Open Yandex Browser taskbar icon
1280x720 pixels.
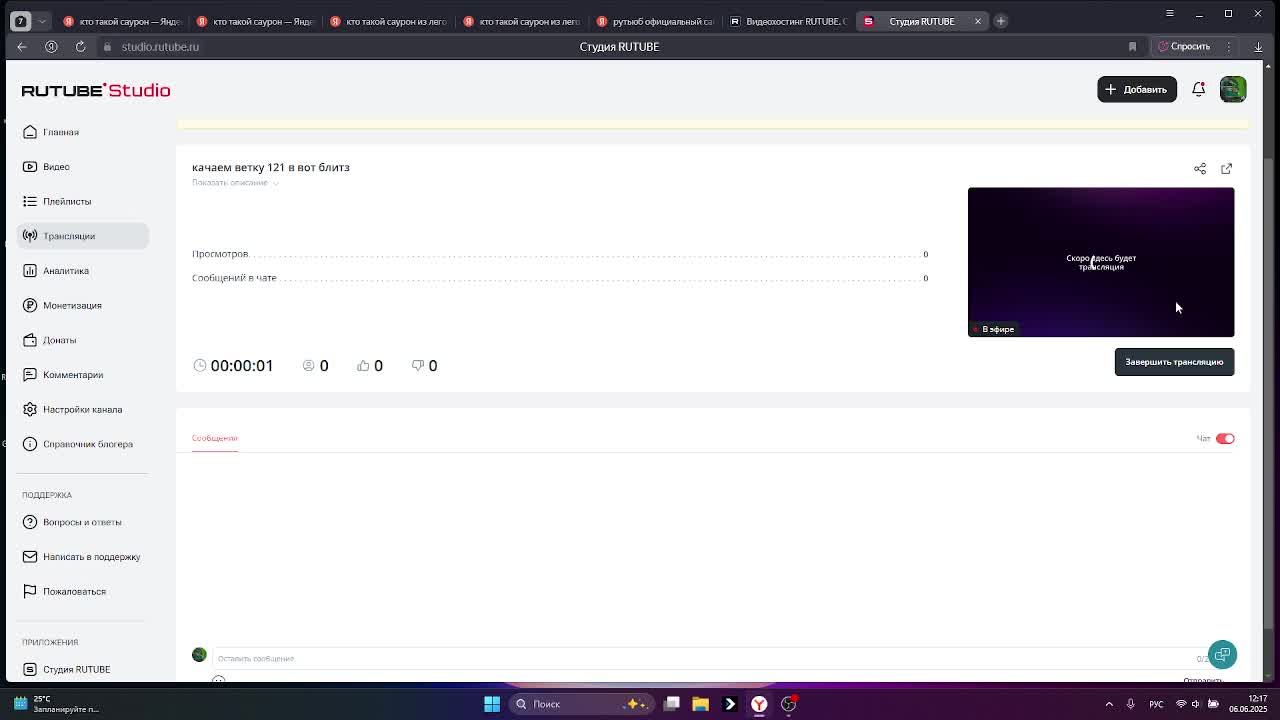pos(759,704)
